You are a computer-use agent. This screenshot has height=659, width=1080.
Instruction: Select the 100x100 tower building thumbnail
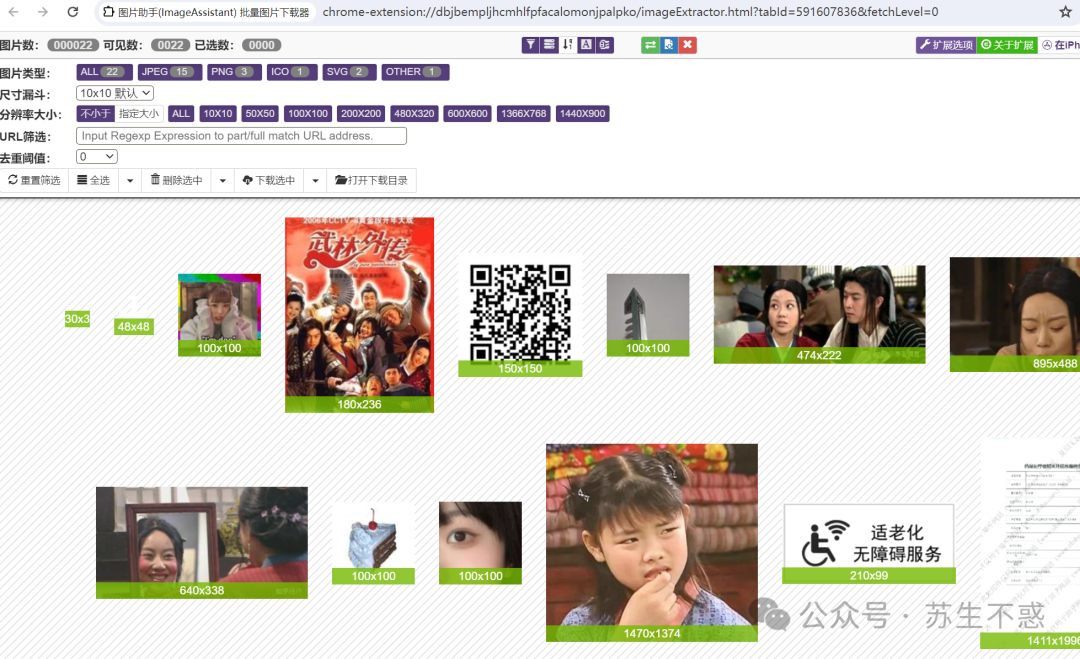(x=647, y=315)
